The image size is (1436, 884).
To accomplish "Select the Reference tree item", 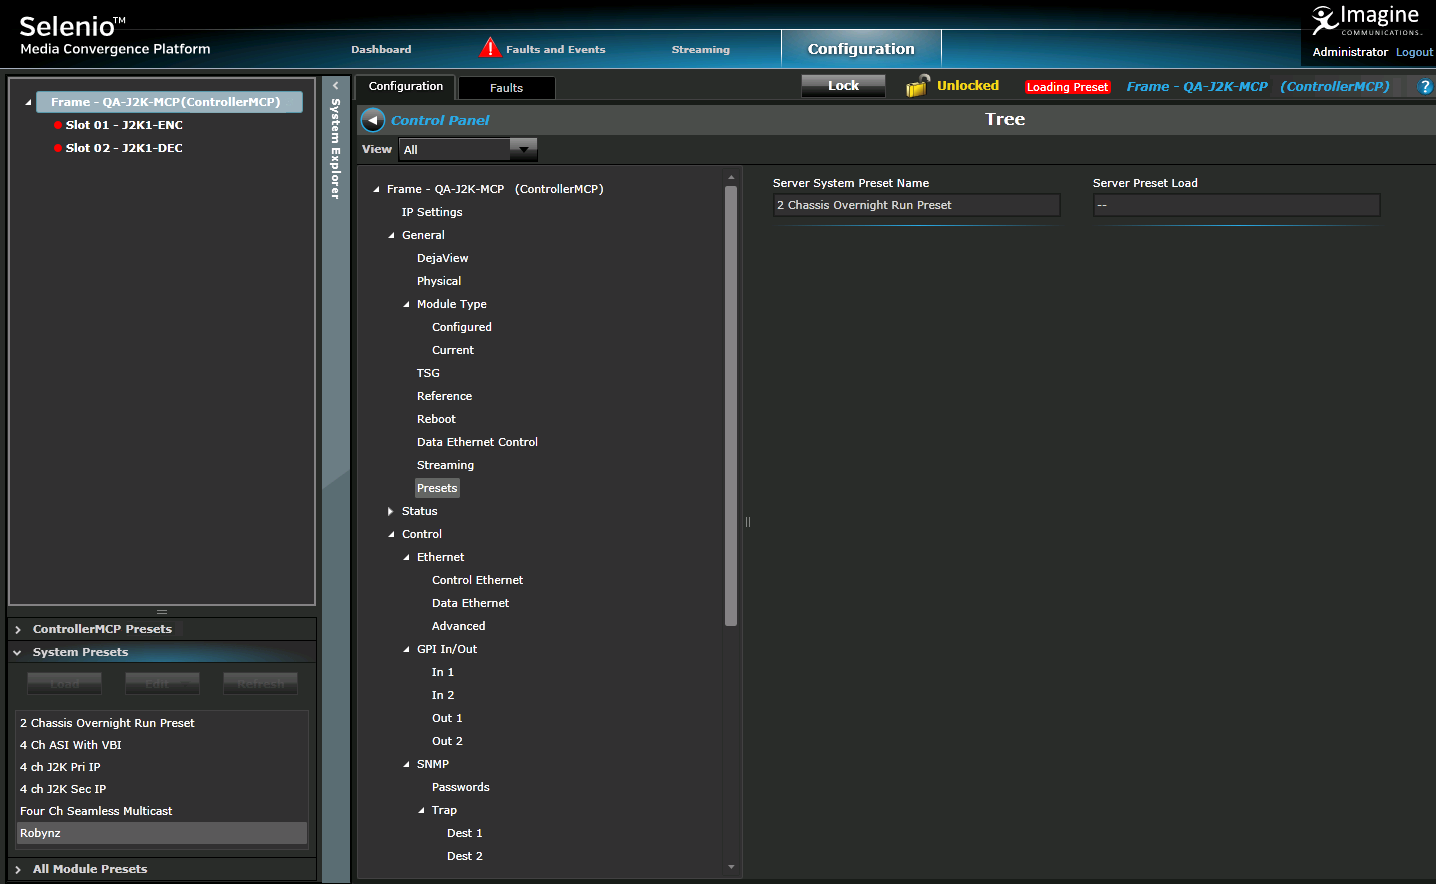I will [x=444, y=396].
